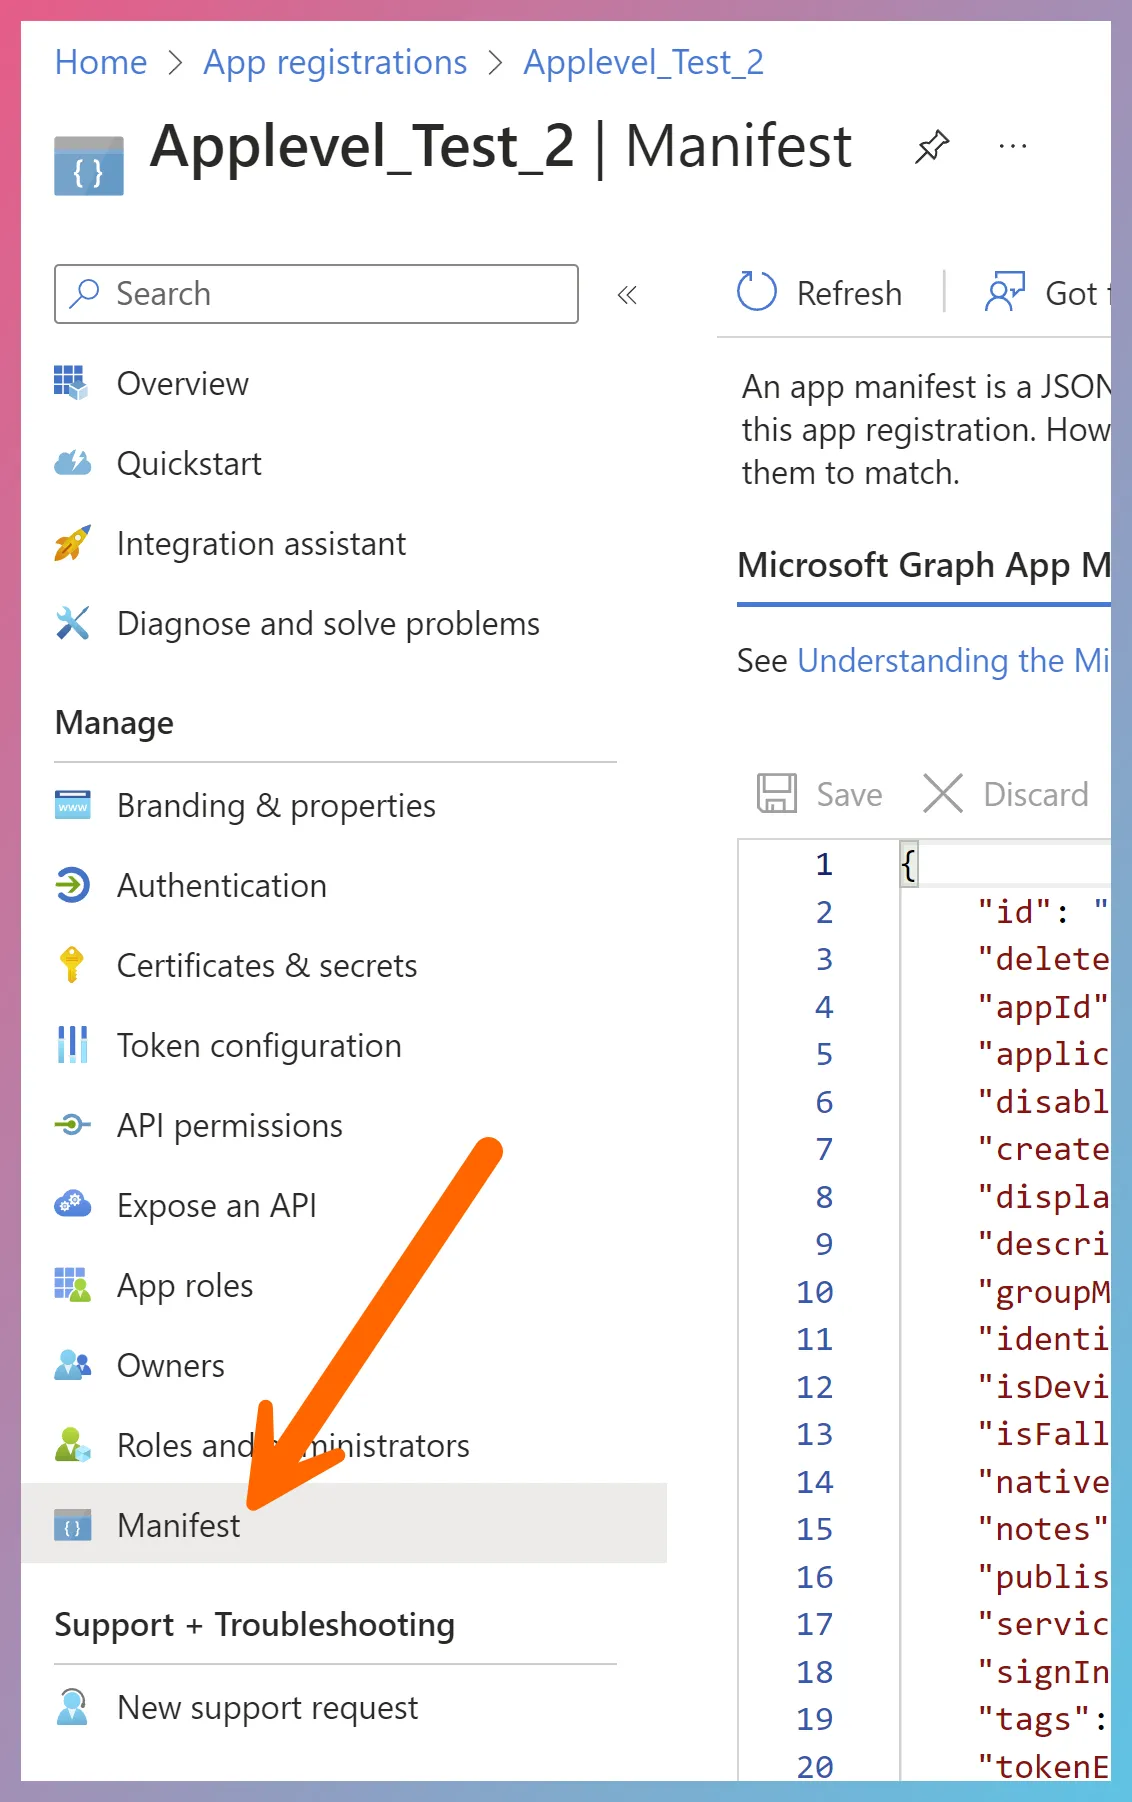Screen dimensions: 1132x1802
Task: Click the Quickstart cloud icon
Action: [x=72, y=463]
